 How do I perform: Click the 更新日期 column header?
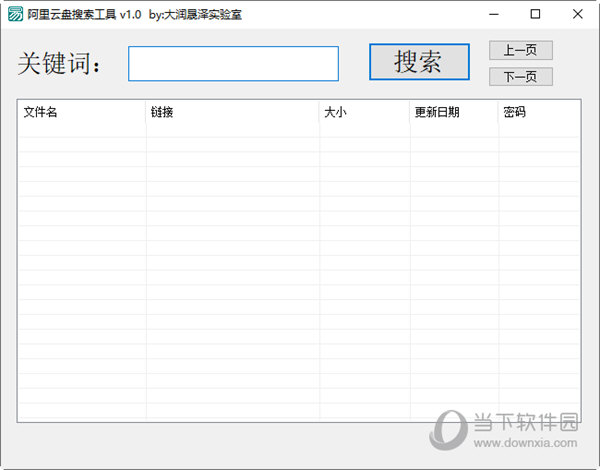pyautogui.click(x=454, y=112)
